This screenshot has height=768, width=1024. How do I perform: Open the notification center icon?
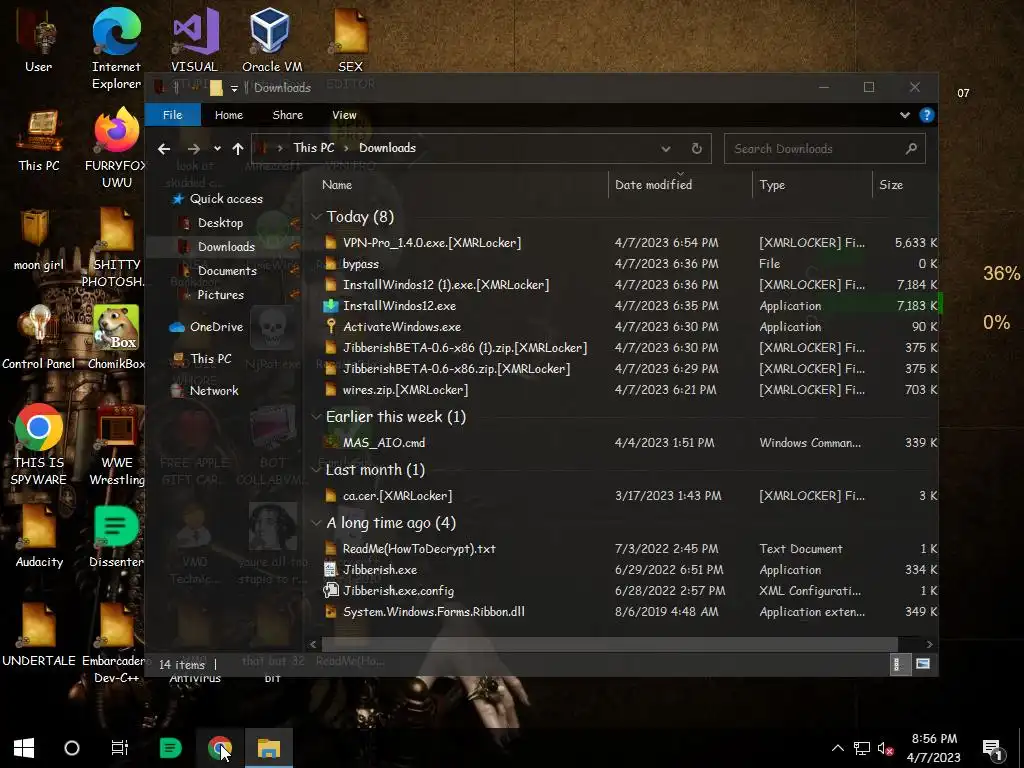(x=992, y=749)
